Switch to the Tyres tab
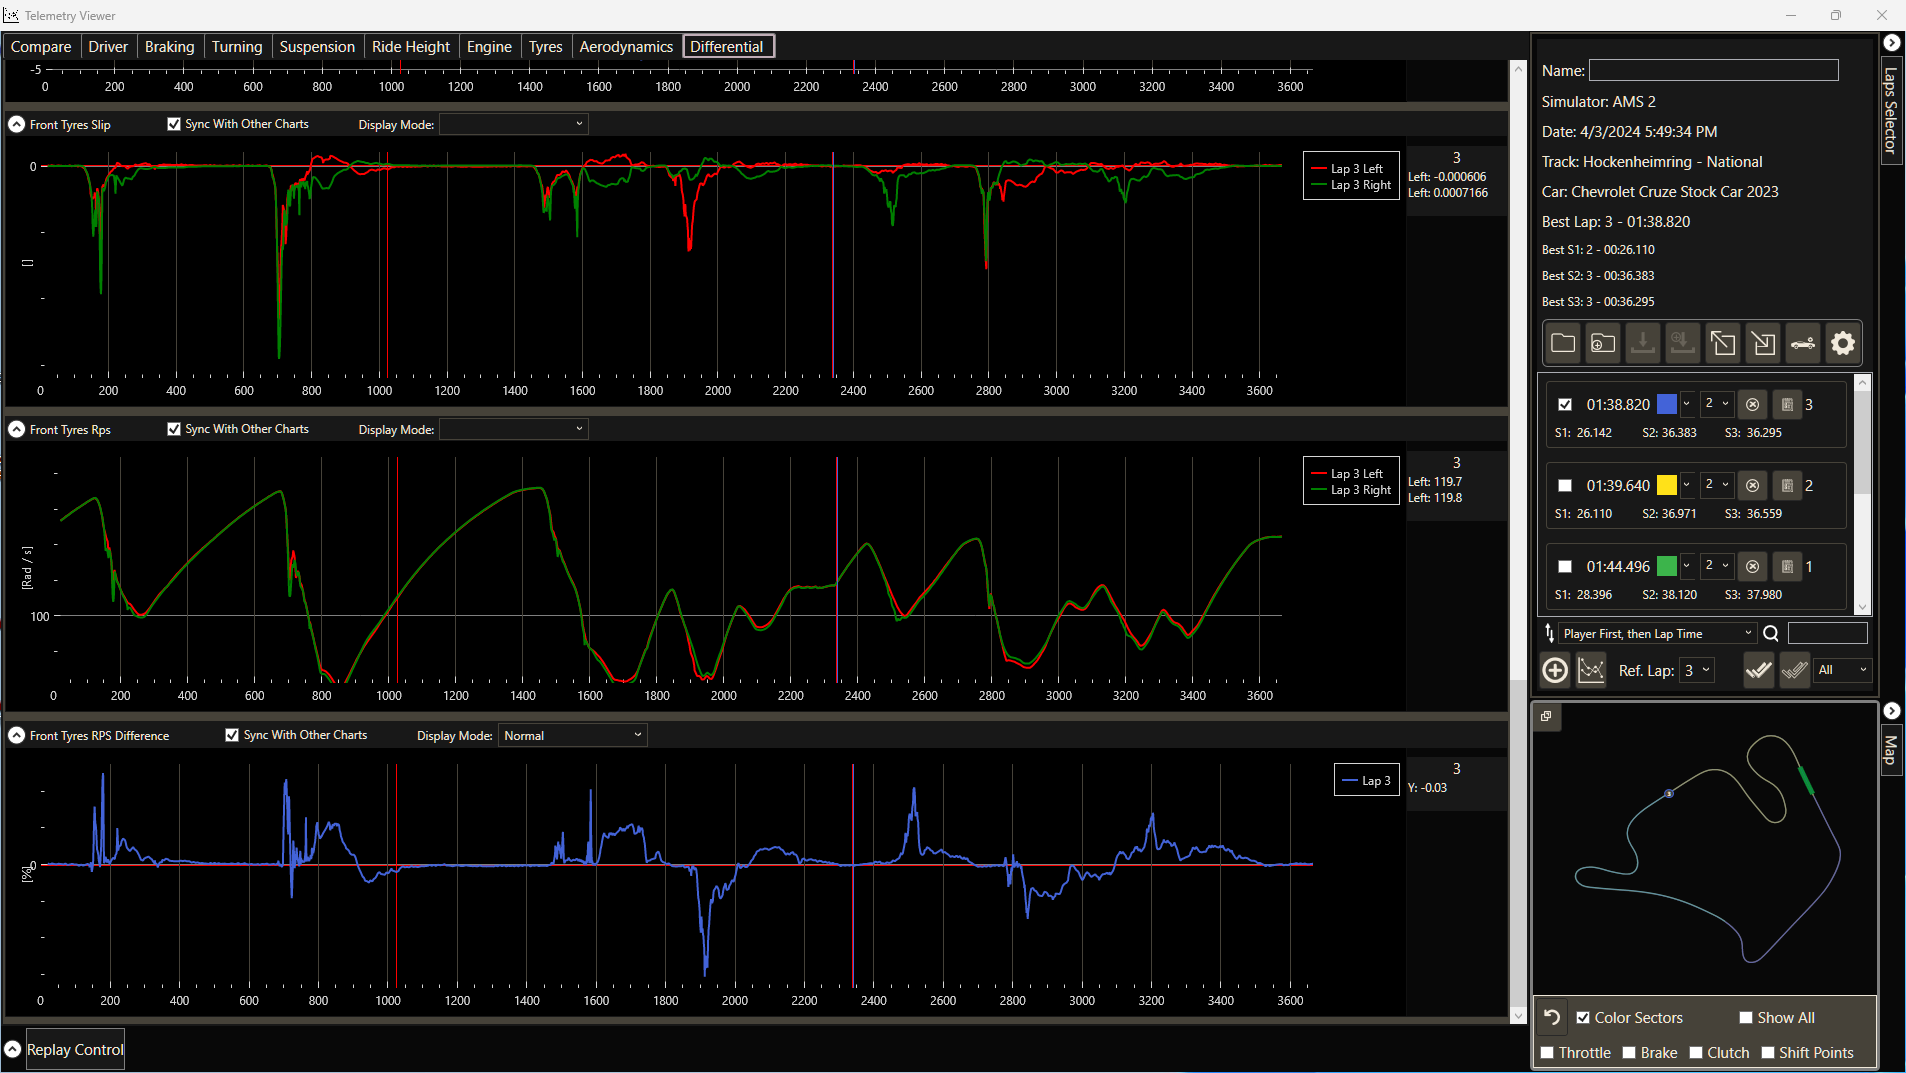This screenshot has width=1906, height=1073. click(x=546, y=47)
